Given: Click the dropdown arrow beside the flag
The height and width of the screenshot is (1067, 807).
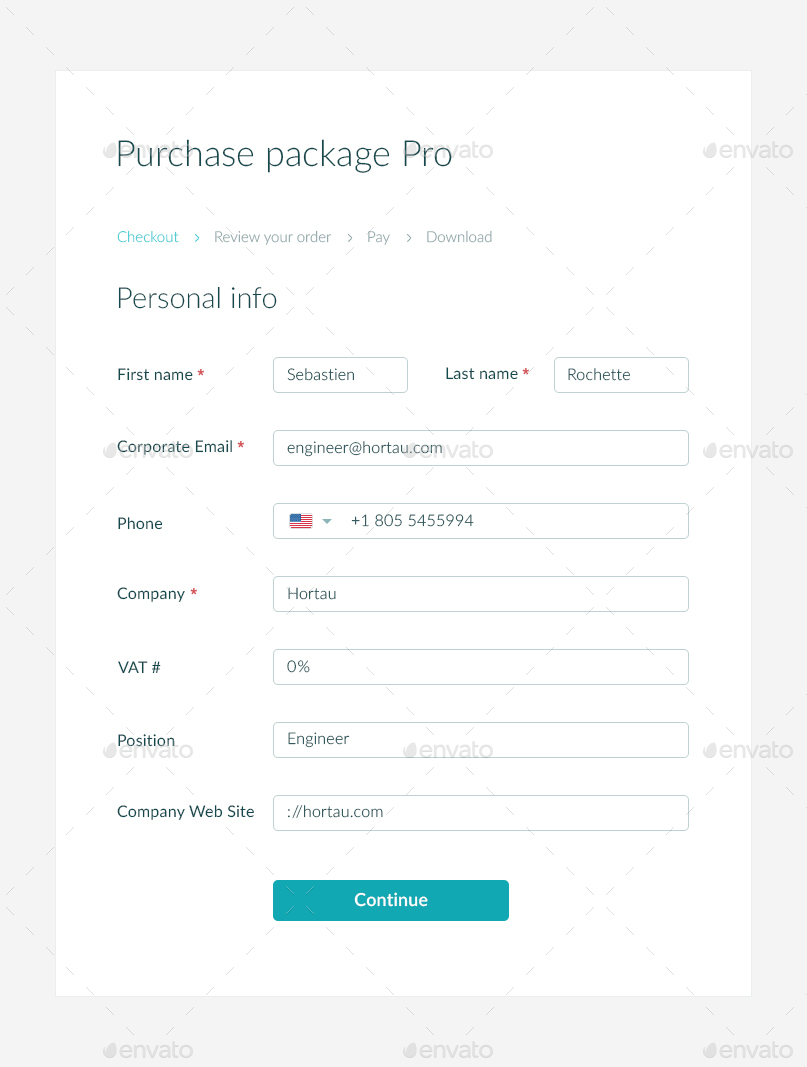Looking at the screenshot, I should tap(326, 521).
